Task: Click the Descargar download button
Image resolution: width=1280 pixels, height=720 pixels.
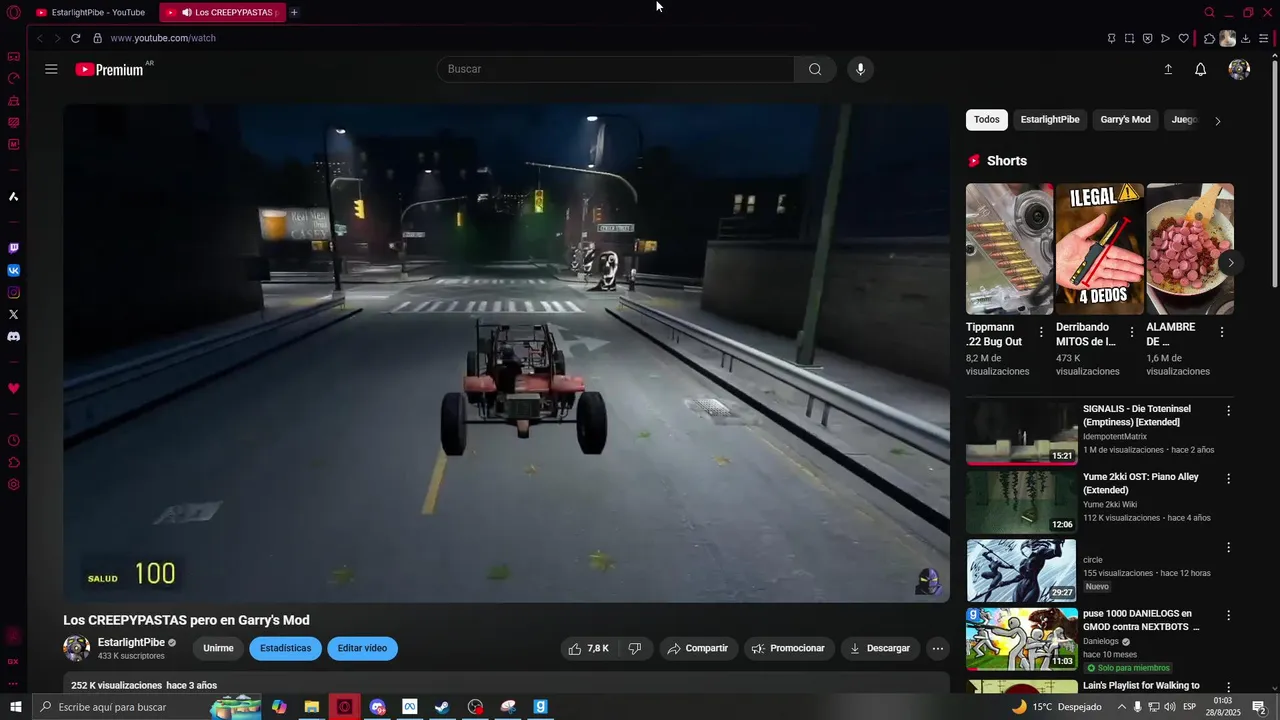Action: (880, 648)
